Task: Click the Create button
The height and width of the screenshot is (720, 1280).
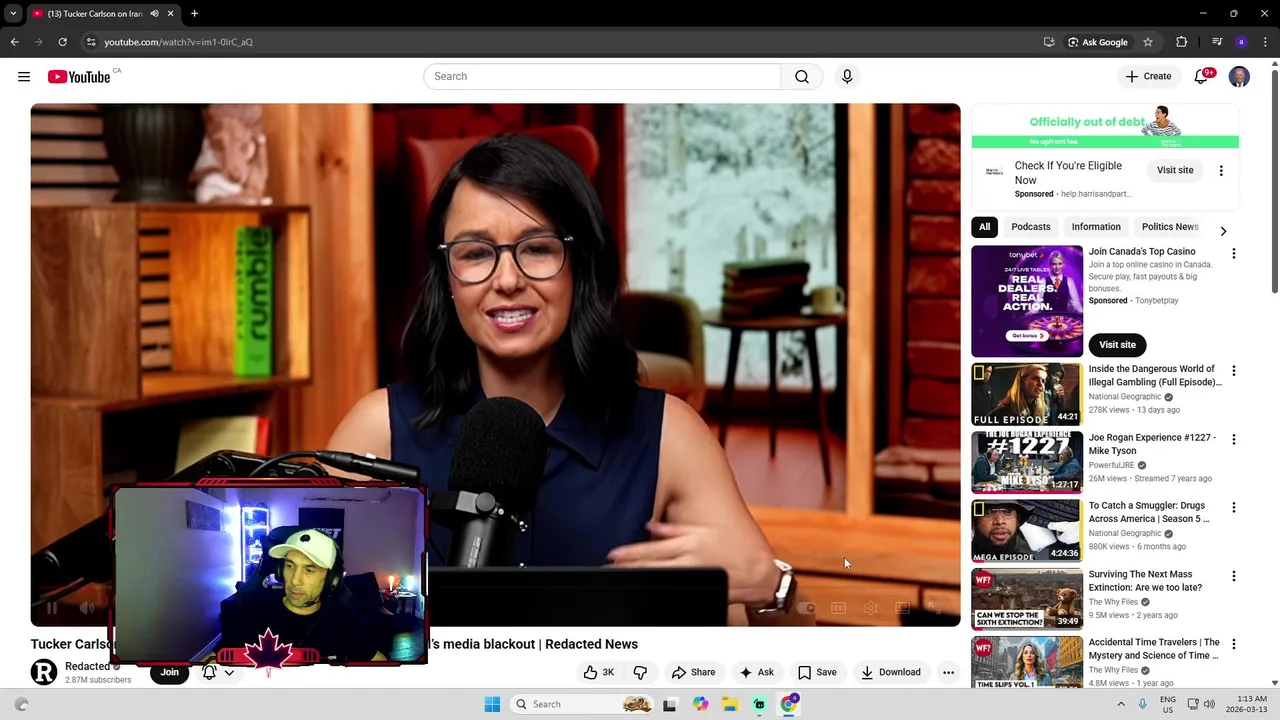Action: [x=1148, y=77]
